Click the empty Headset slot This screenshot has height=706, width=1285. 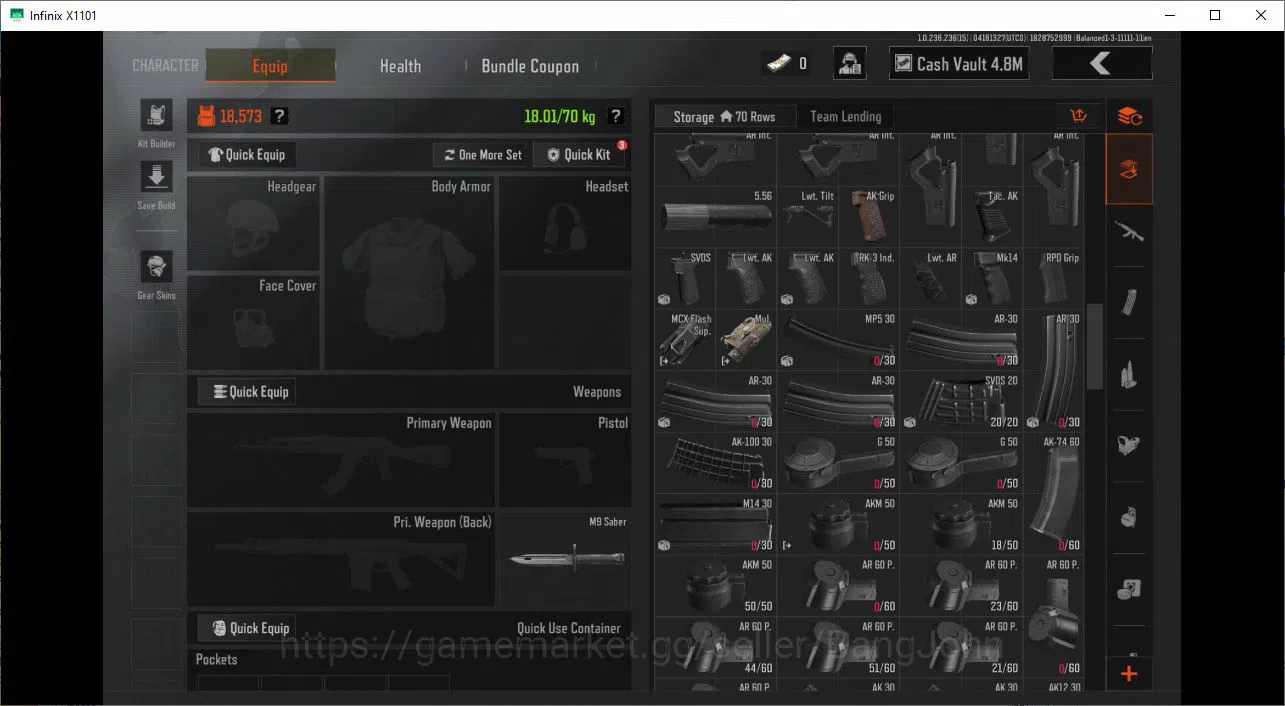pos(565,224)
